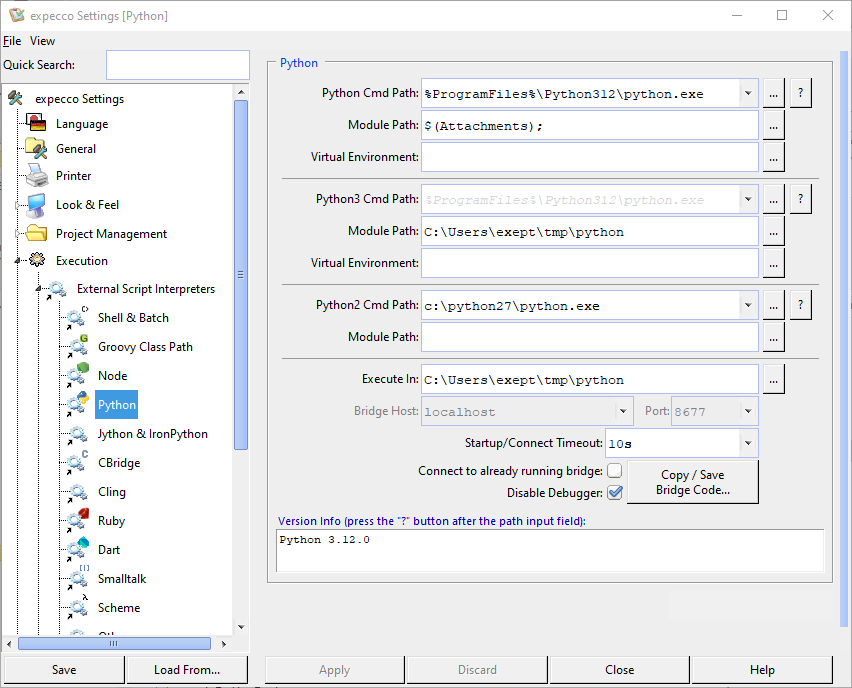Select the Look & Feel monitor icon

[37, 205]
